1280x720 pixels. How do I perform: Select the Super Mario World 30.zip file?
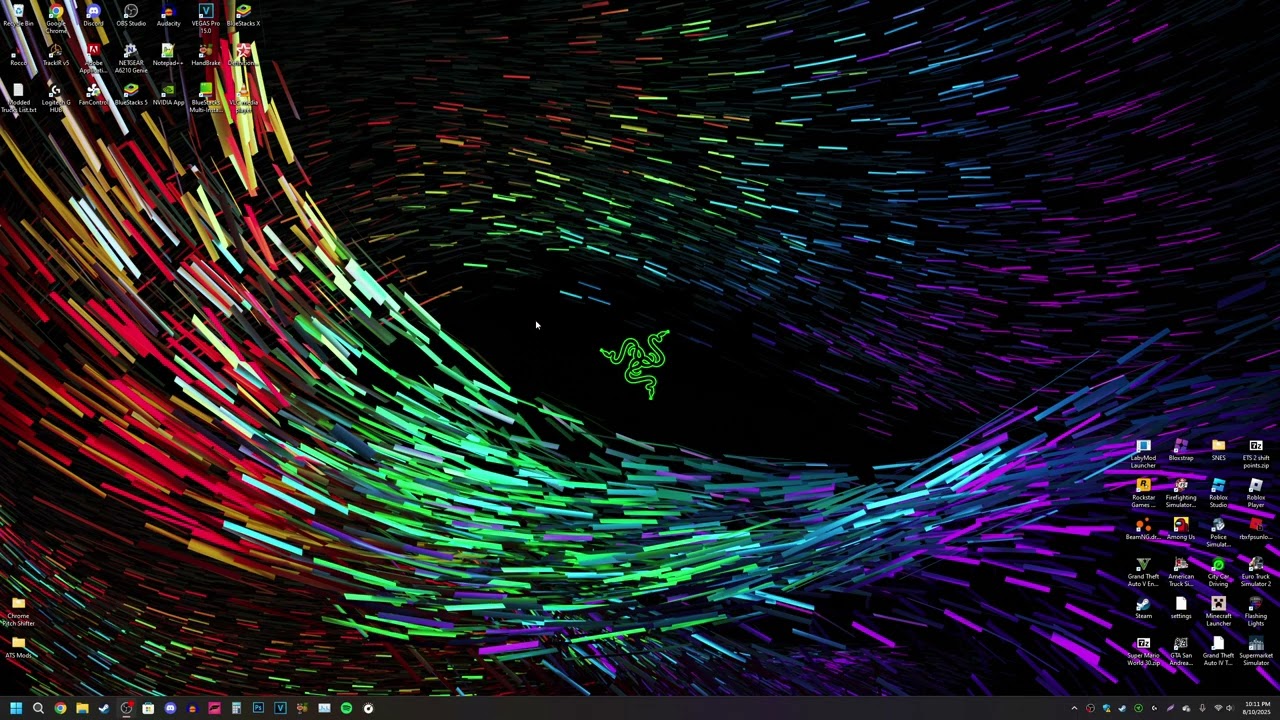point(1143,652)
